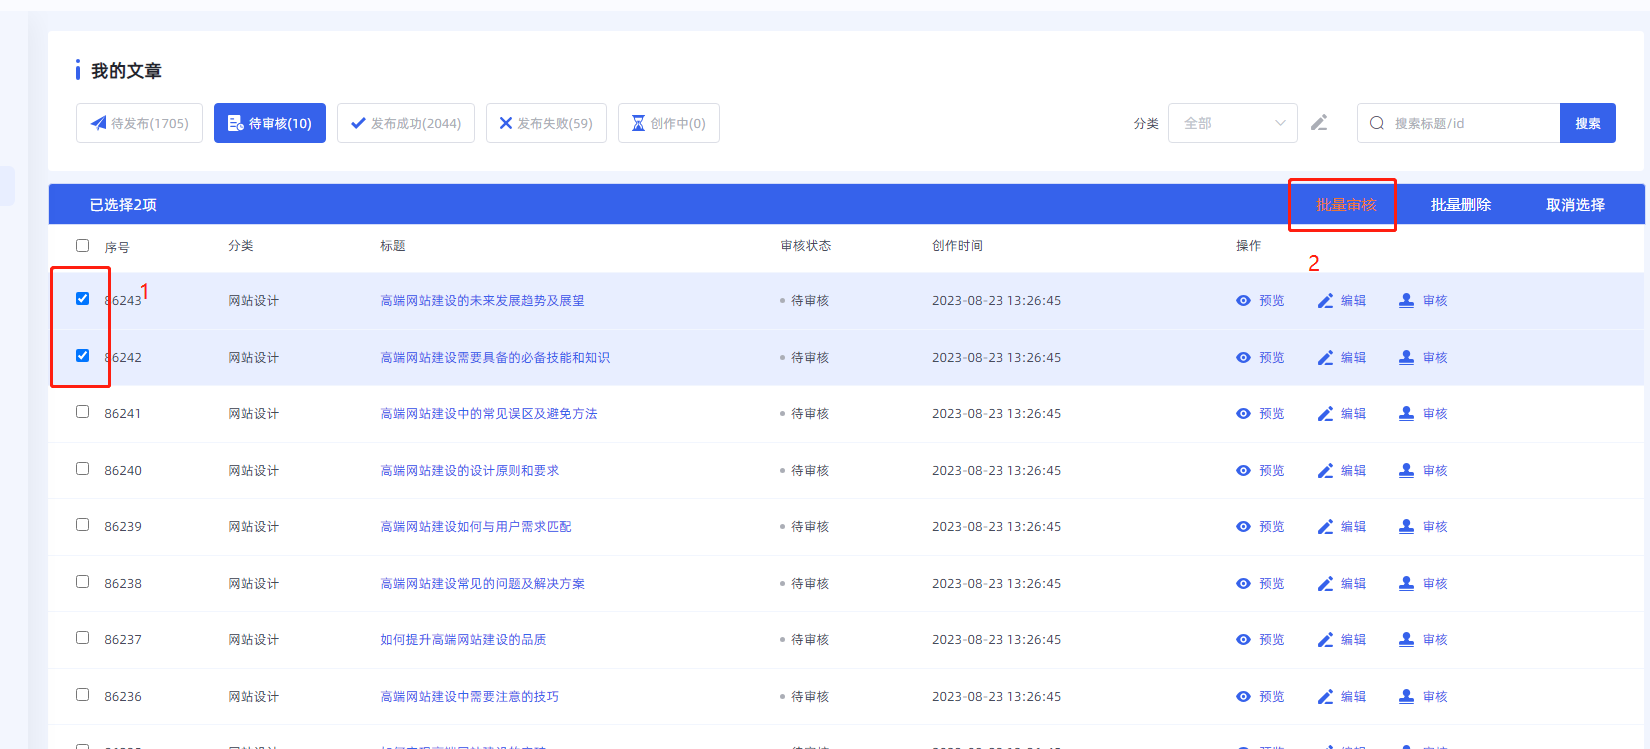Switch to the 发布成功(2044) tab

406,123
